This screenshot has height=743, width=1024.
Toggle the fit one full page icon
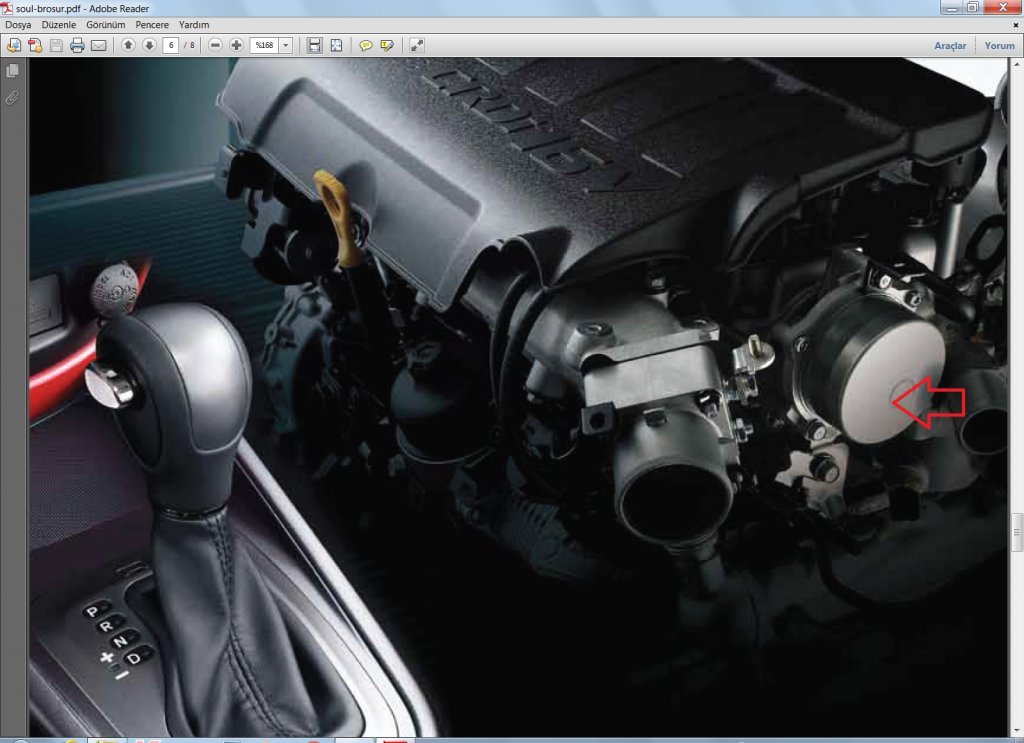tap(336, 45)
